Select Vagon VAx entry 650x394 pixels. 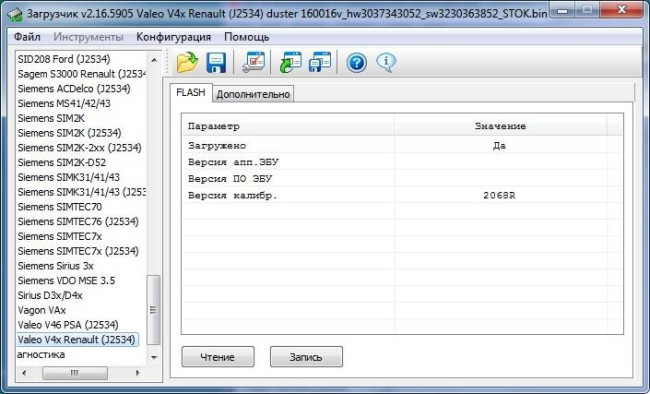[41, 310]
